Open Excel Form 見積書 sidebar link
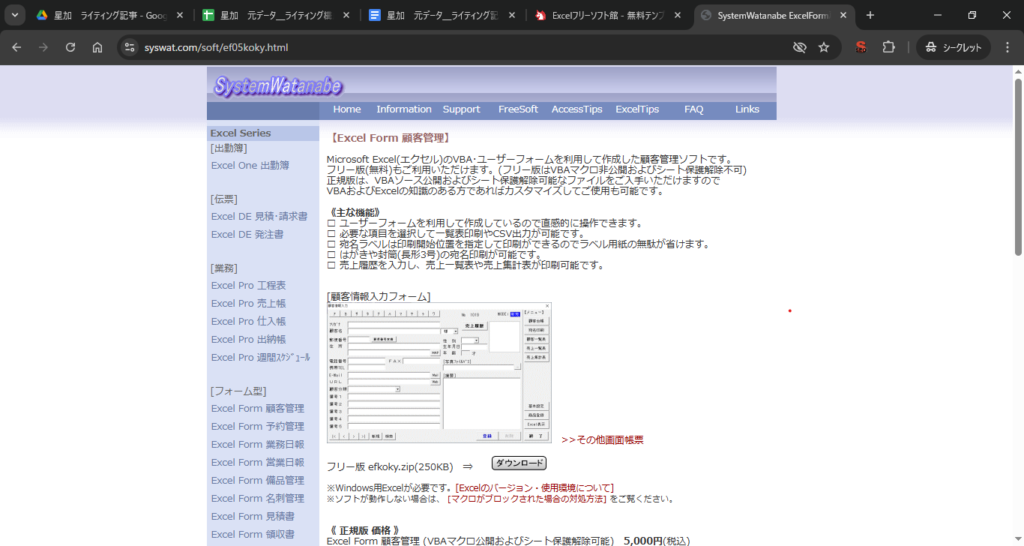This screenshot has height=546, width=1024. pyautogui.click(x=253, y=517)
